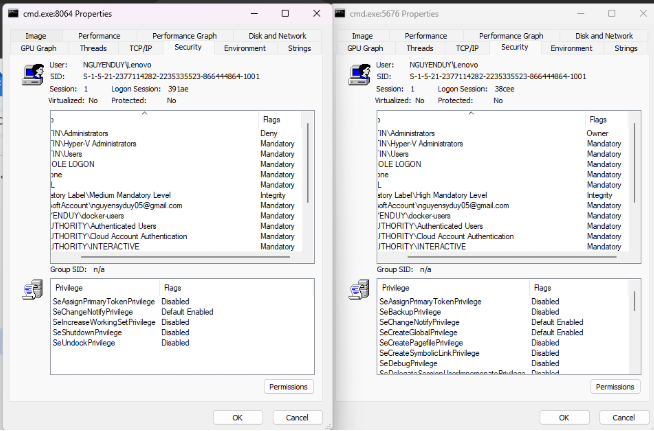The image size is (654, 431).
Task: Click cmd icon in cmd.exe:8064 title bar
Action: (x=13, y=13)
